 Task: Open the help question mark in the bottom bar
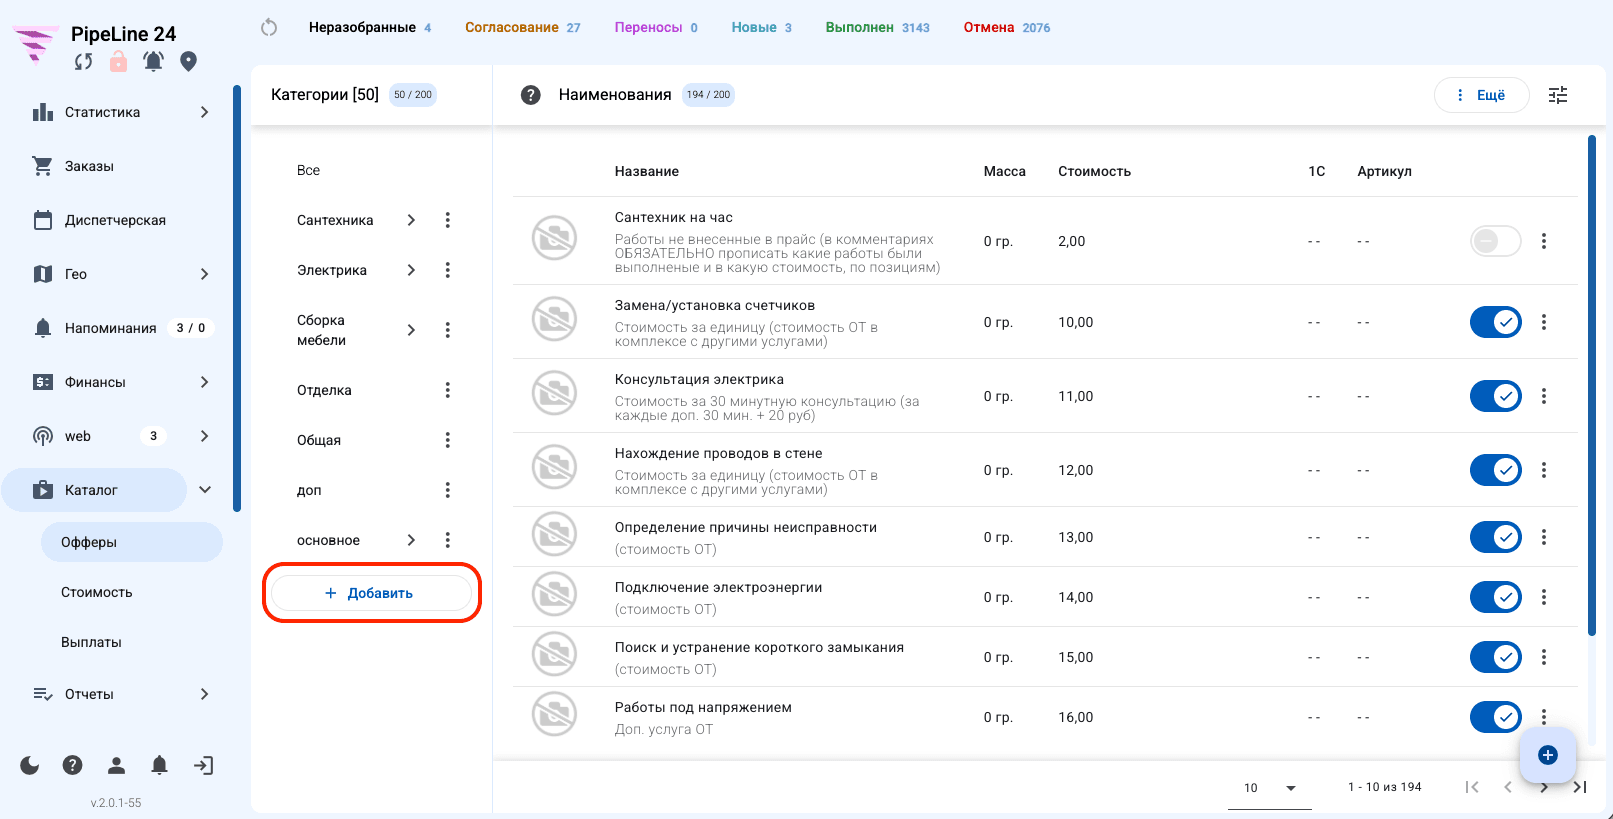click(x=72, y=765)
